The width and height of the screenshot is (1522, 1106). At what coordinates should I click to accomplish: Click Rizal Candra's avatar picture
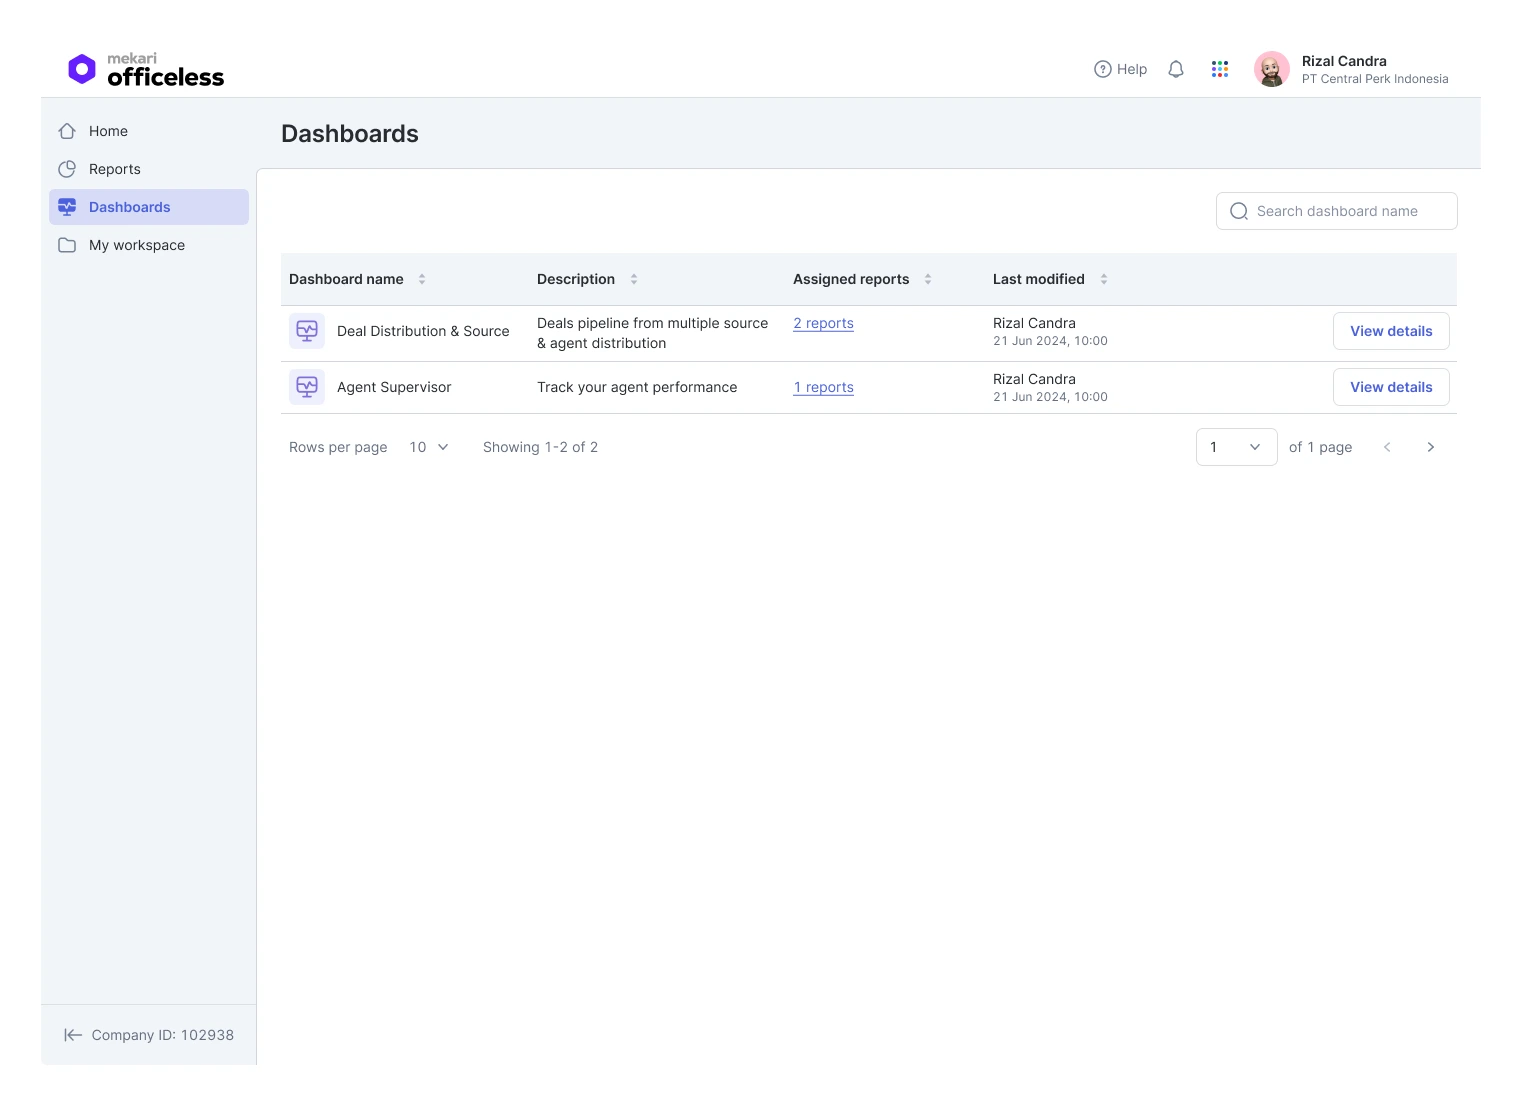tap(1272, 69)
